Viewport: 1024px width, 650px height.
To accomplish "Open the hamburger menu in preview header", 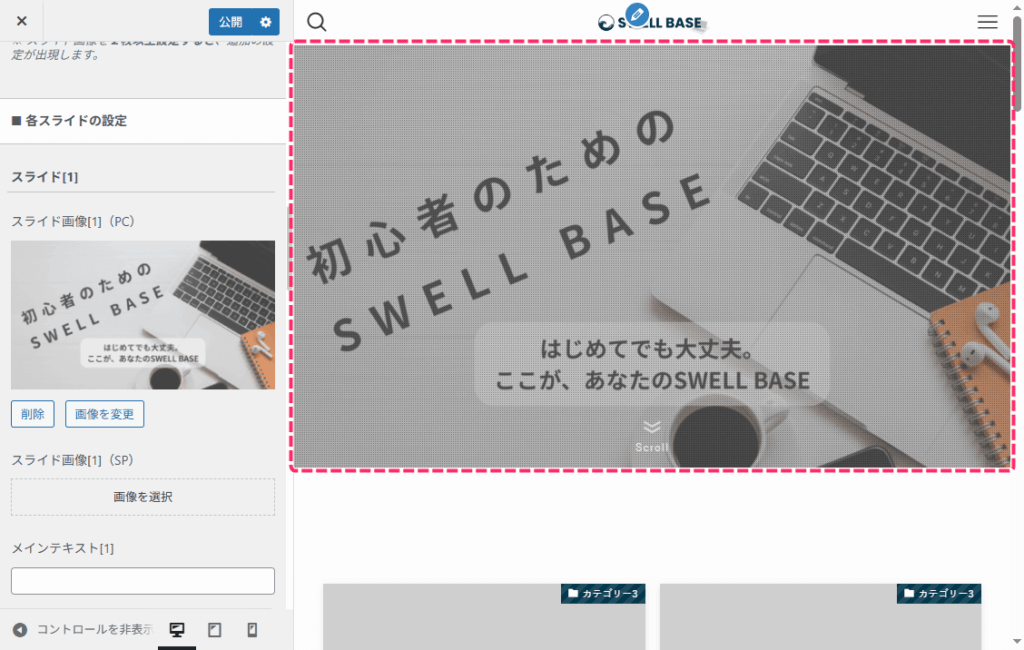I will (x=987, y=22).
